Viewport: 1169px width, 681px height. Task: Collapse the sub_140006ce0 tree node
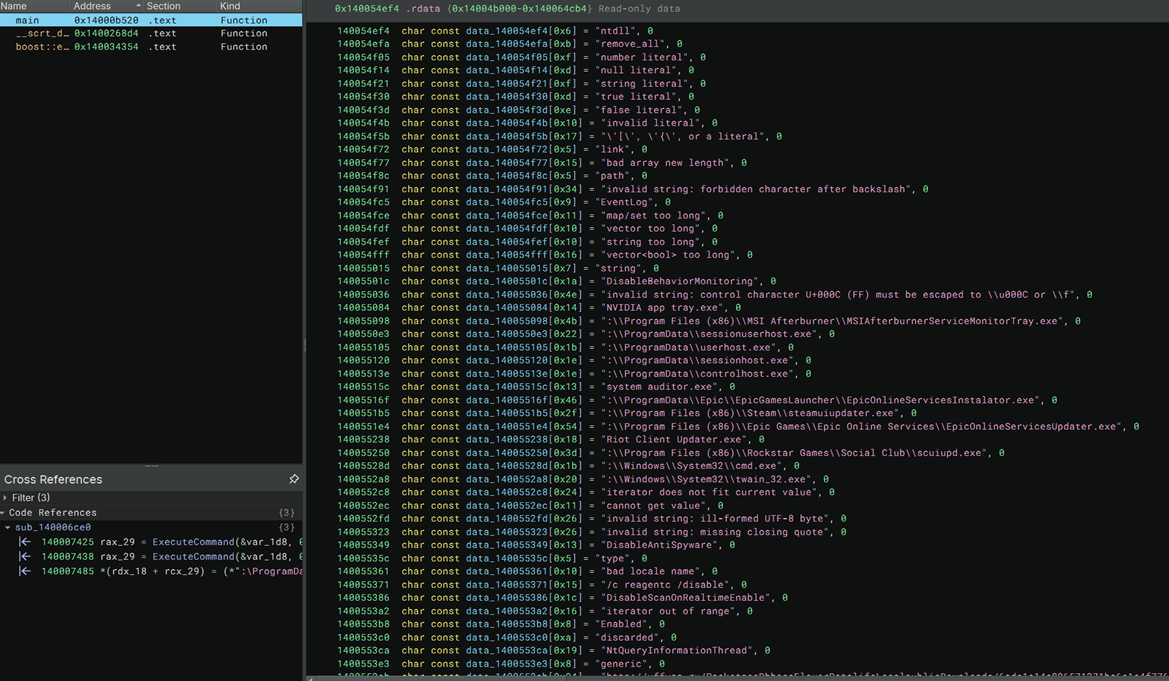tap(9, 527)
